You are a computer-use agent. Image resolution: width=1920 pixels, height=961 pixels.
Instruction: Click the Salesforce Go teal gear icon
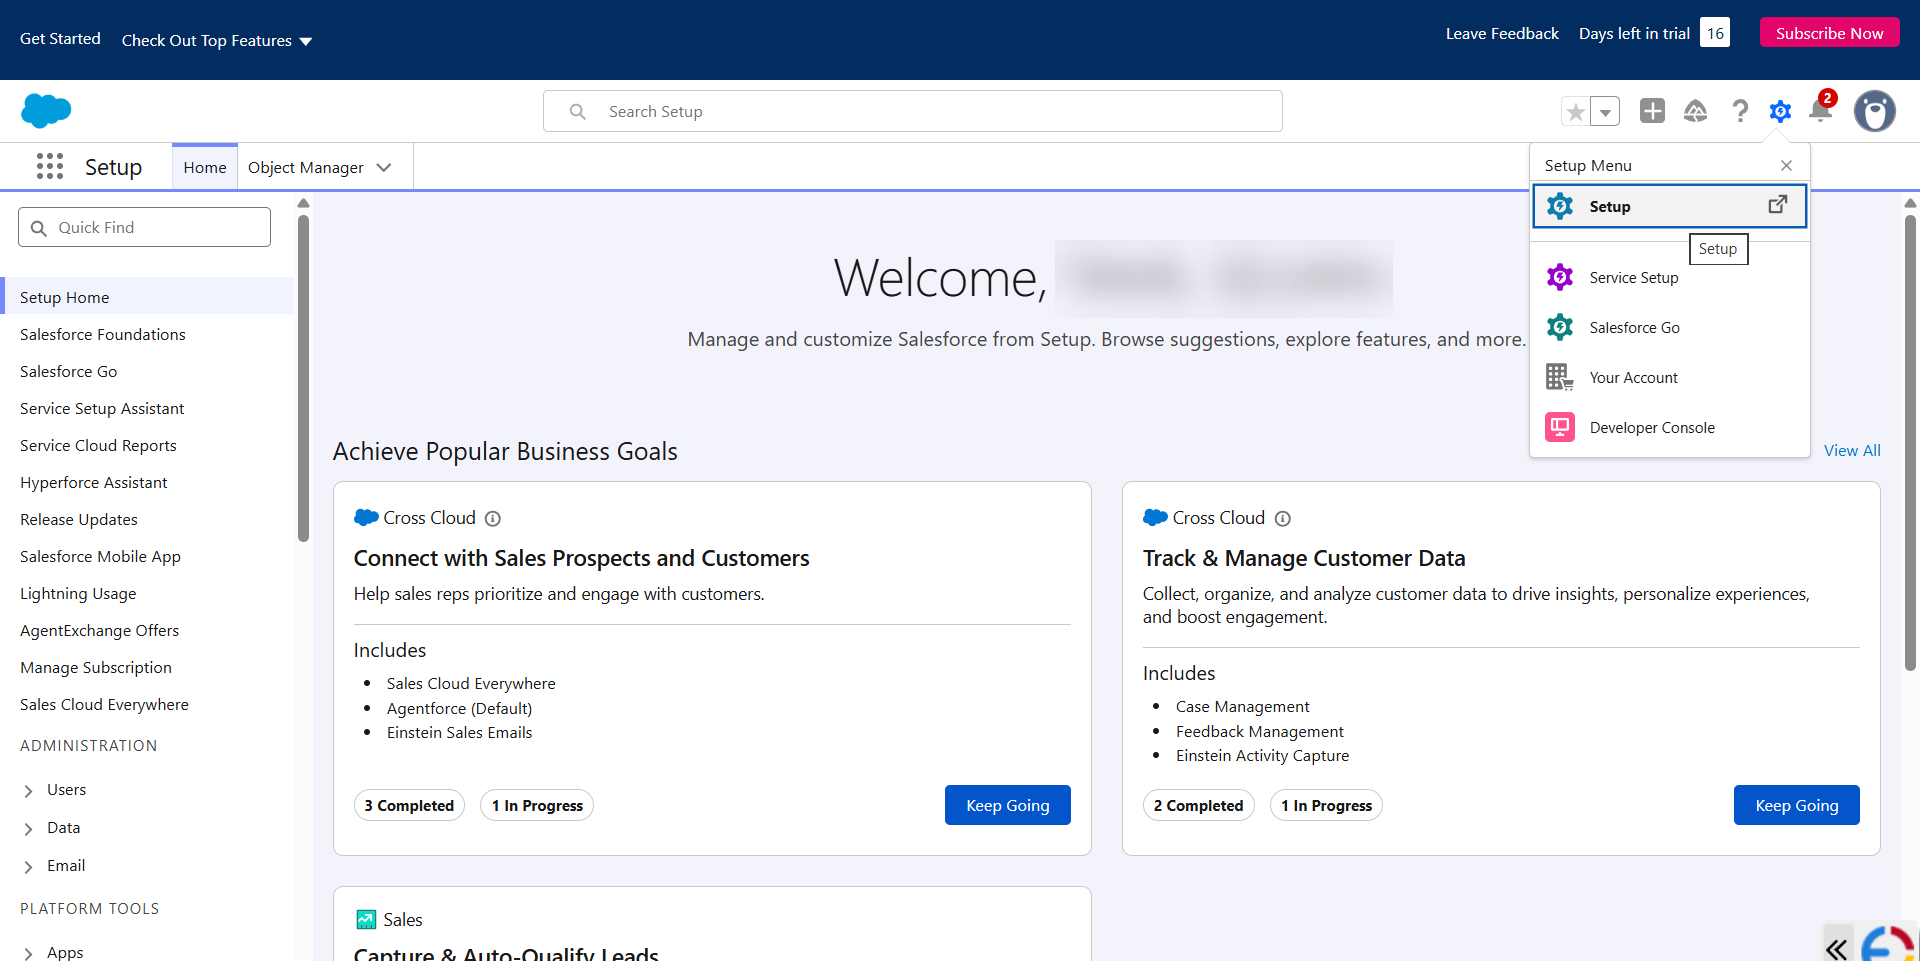[x=1560, y=327]
